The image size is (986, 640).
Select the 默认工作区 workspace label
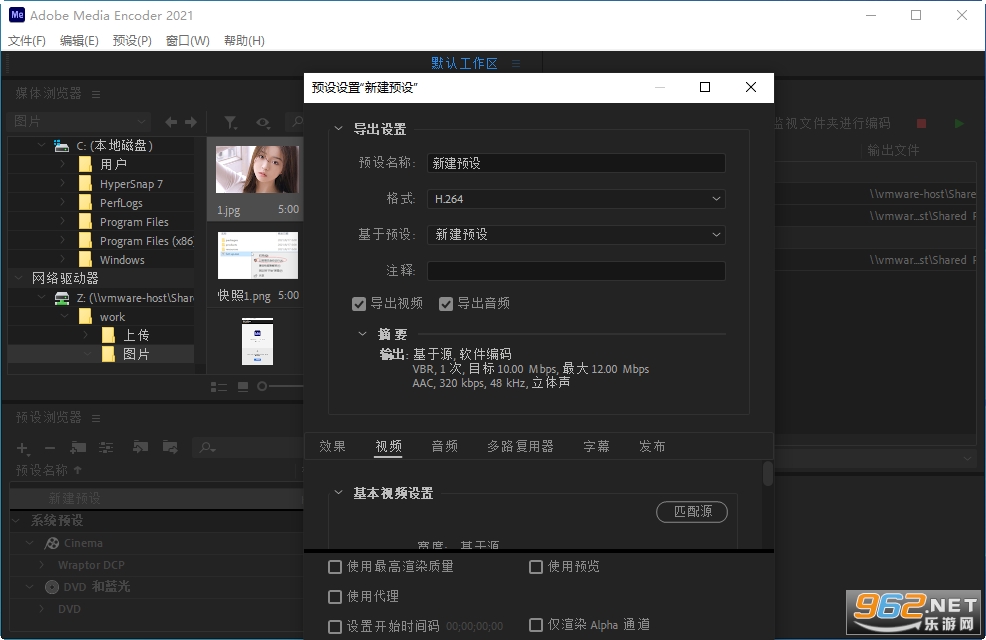point(464,63)
